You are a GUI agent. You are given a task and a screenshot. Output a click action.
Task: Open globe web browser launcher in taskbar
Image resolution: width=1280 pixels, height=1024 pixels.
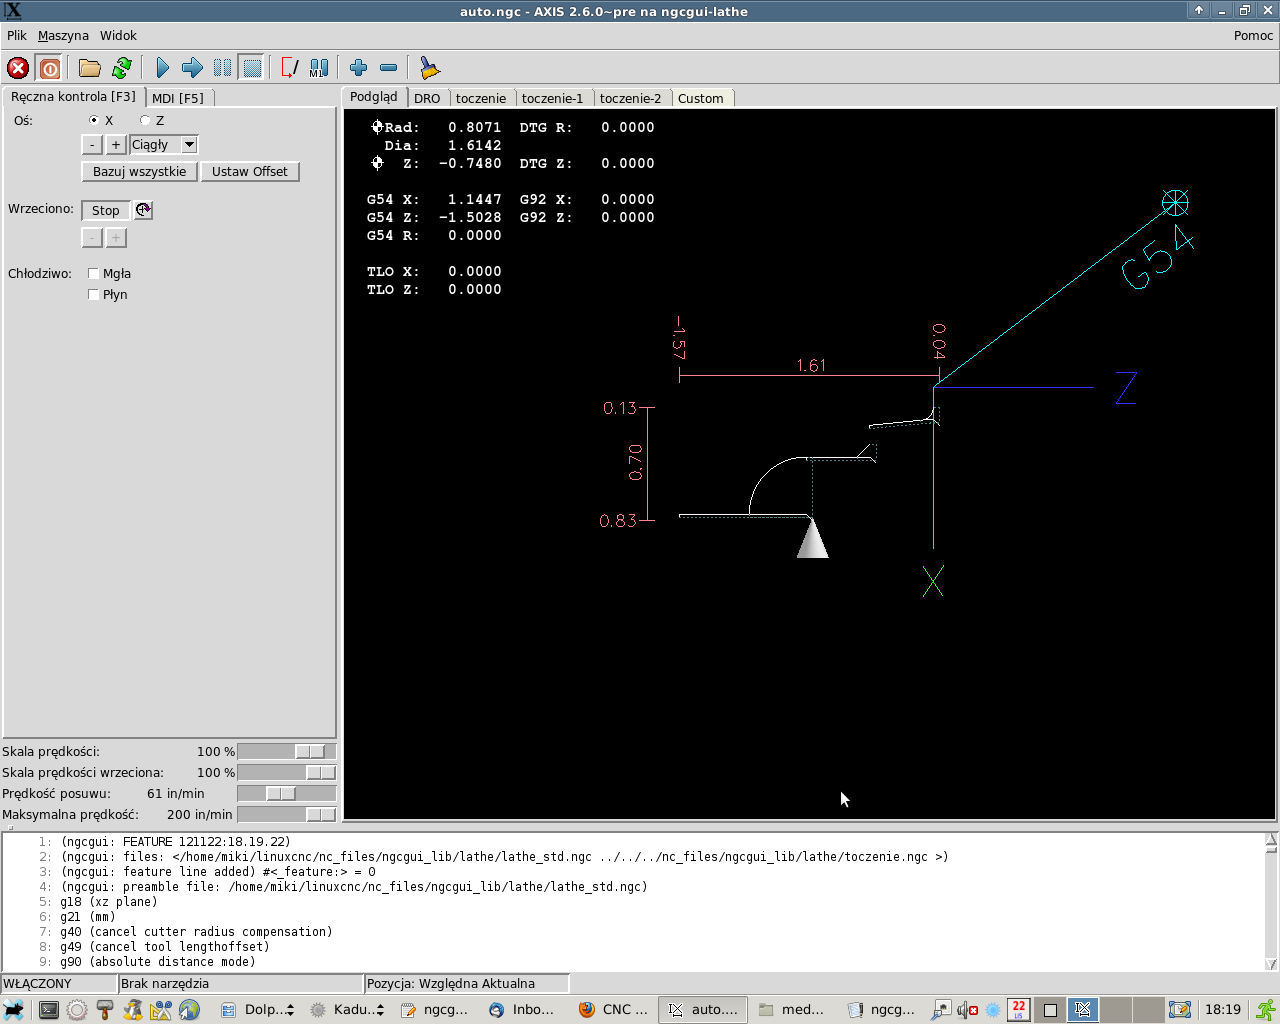click(189, 1010)
